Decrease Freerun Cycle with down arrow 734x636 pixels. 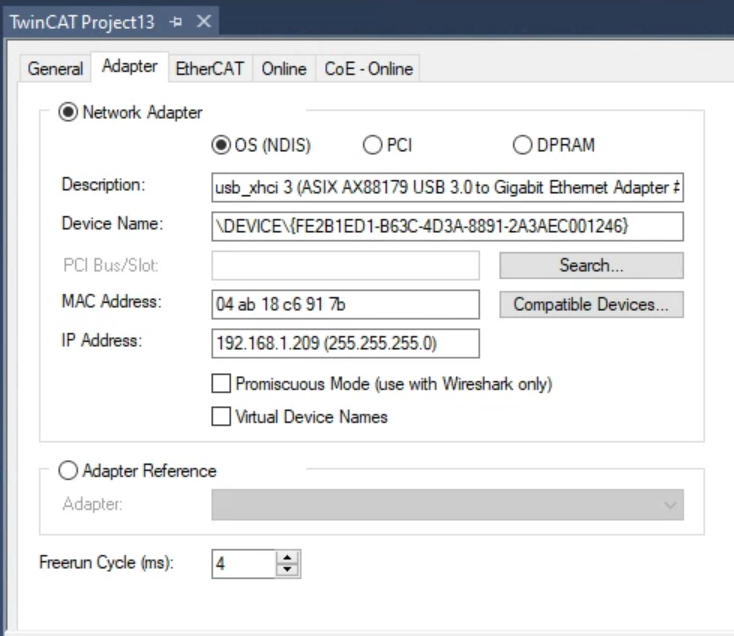coord(287,570)
